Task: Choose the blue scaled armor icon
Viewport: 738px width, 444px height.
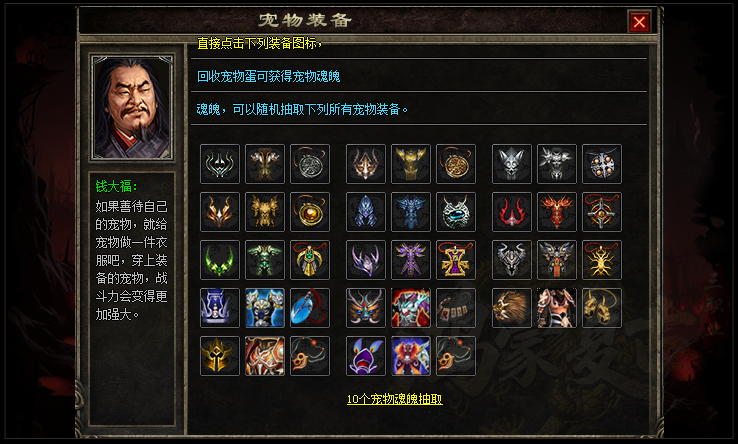Action: 411,212
